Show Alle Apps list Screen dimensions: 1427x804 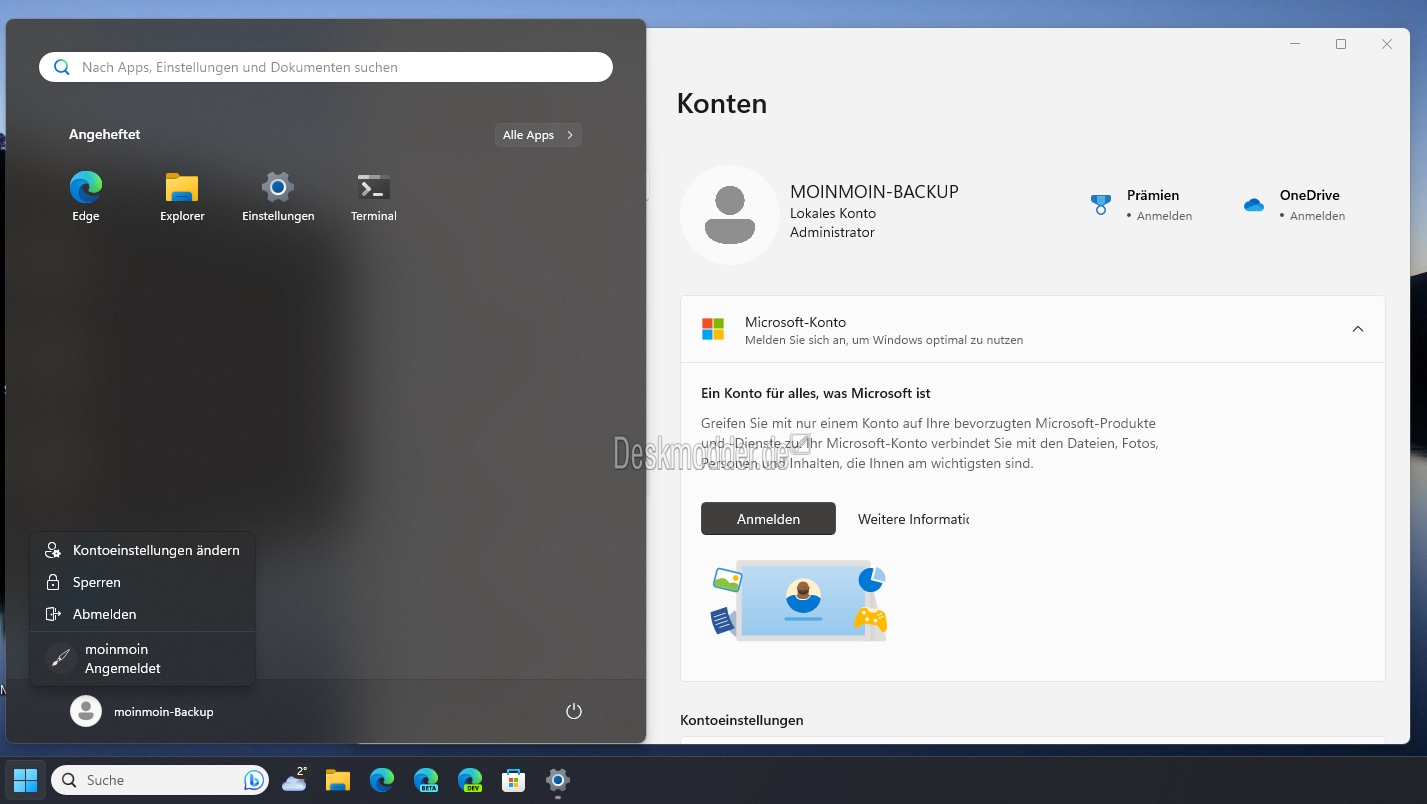point(538,135)
